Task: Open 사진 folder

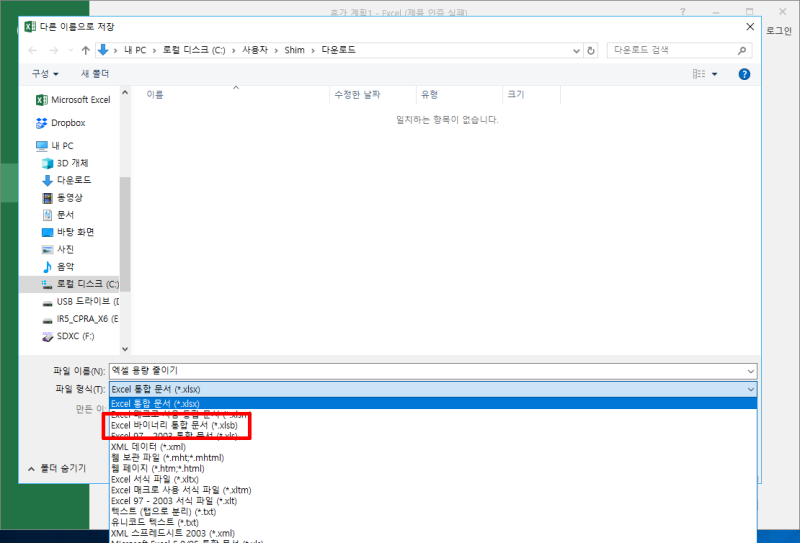Action: [58, 249]
